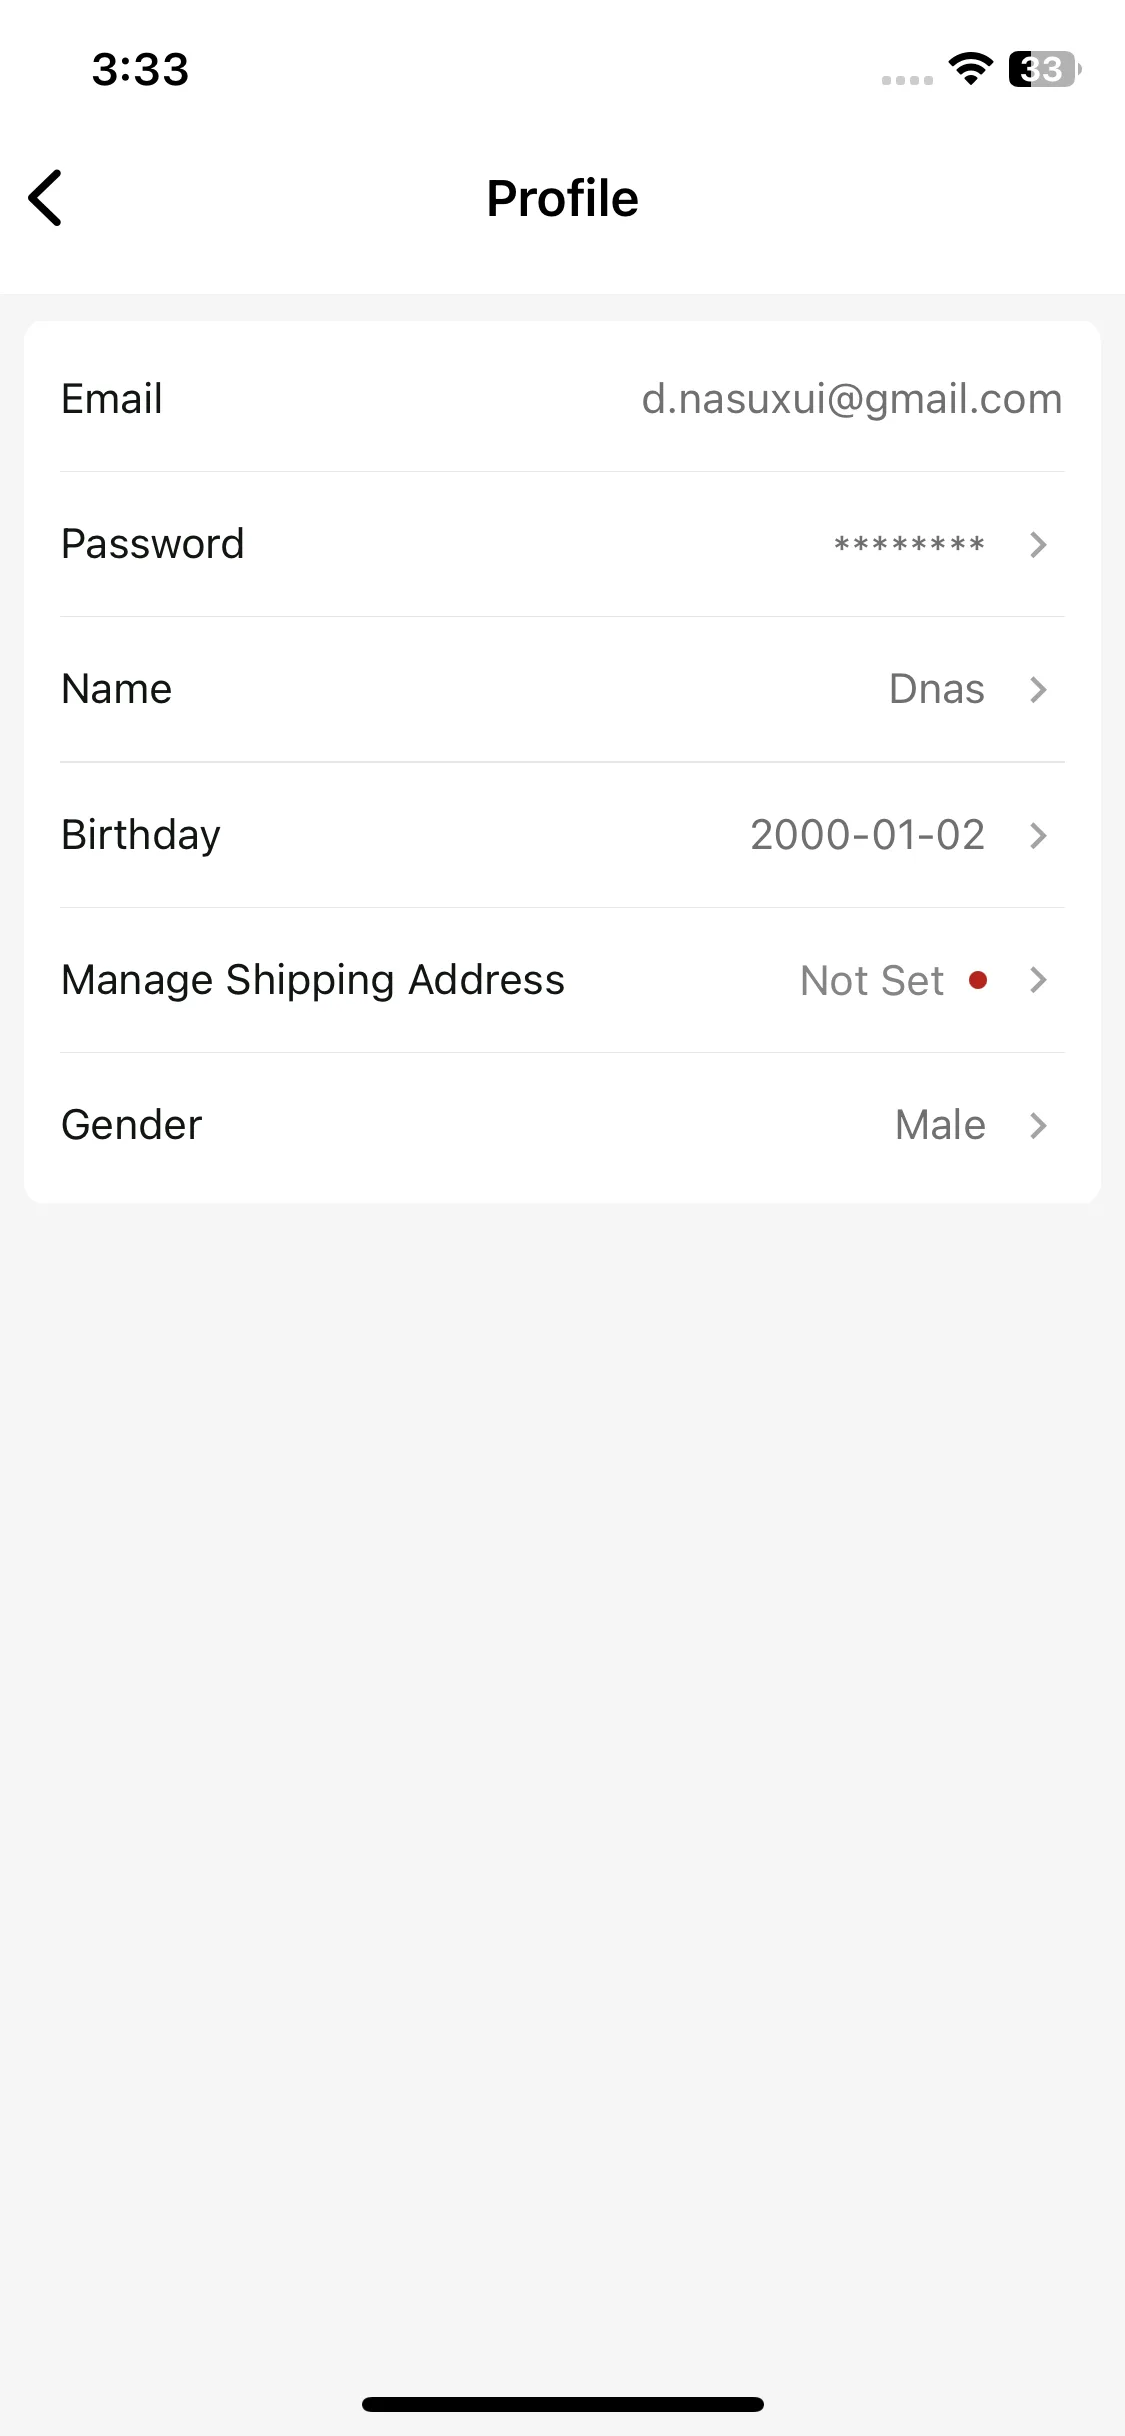Screen dimensions: 1125x2436
Task: Tap the battery indicator icon
Action: click(x=1045, y=69)
